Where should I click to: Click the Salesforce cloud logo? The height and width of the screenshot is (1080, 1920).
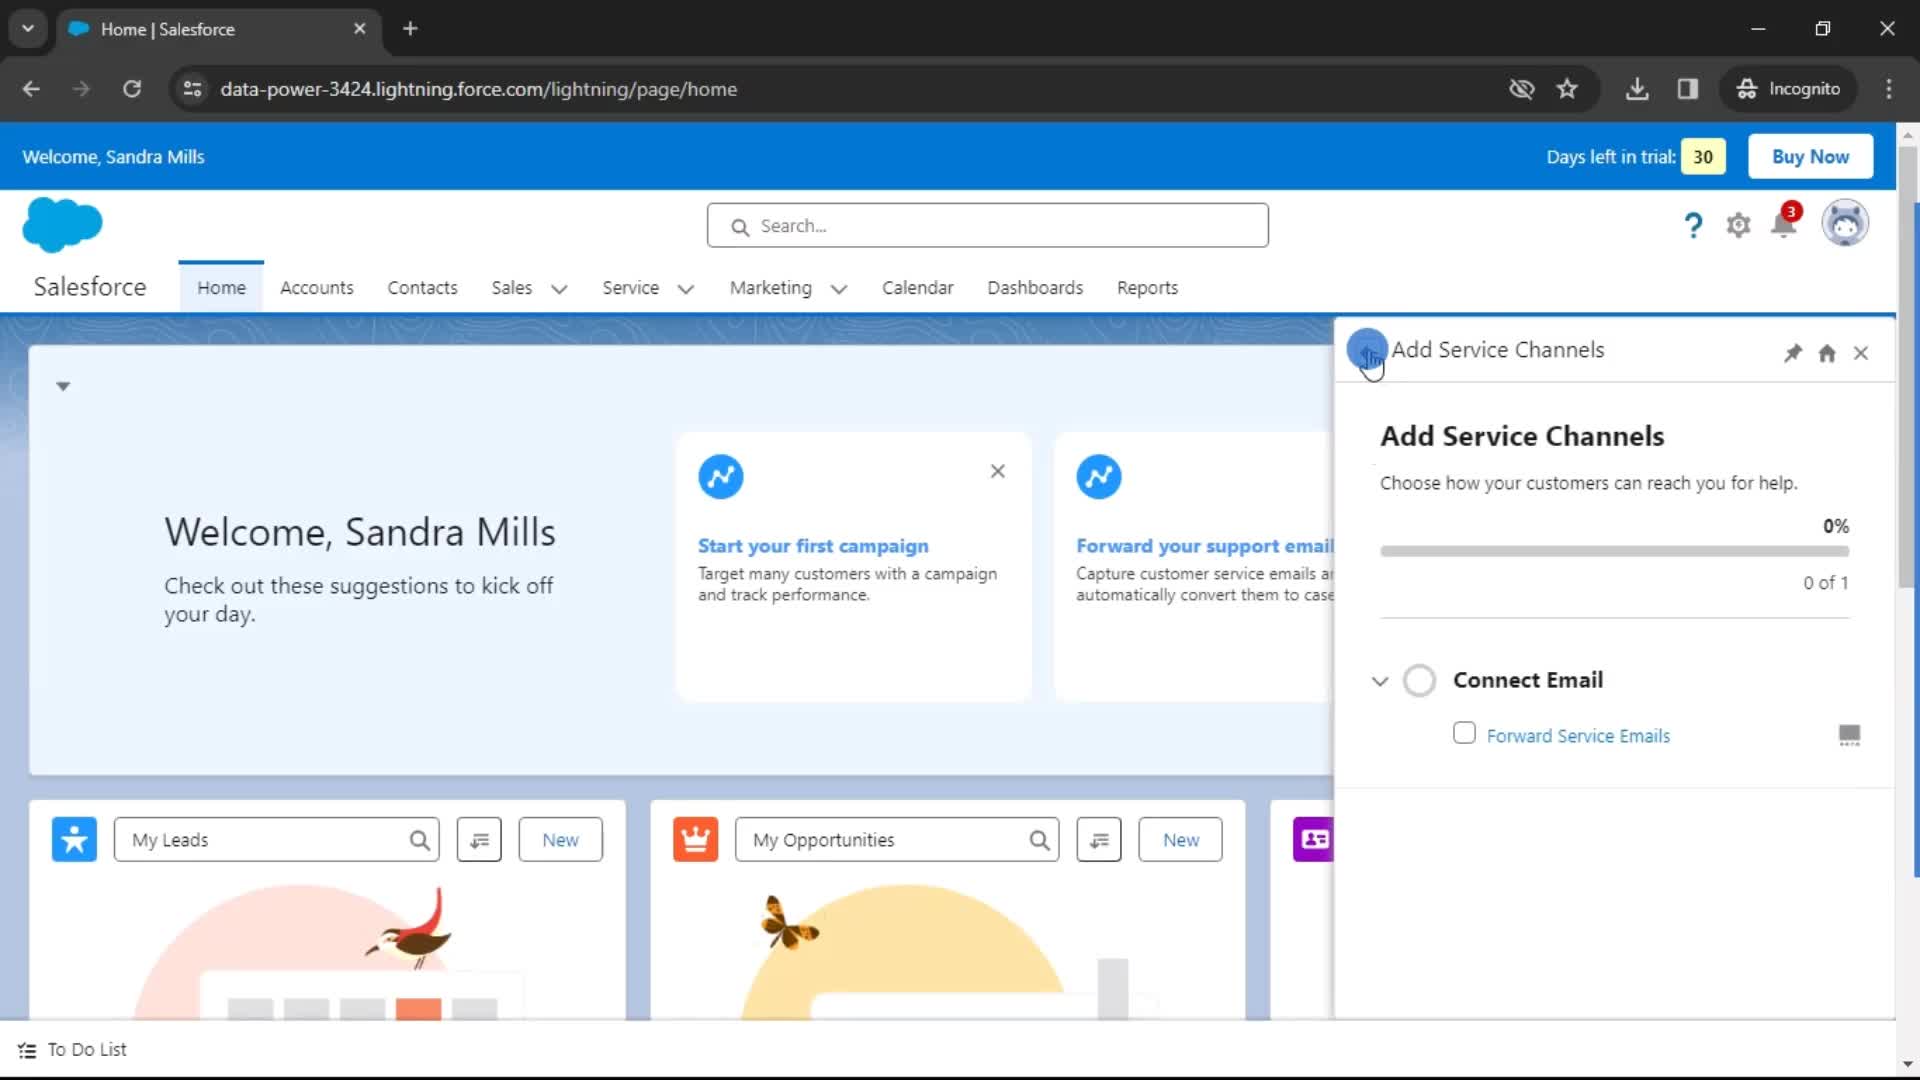click(x=62, y=224)
